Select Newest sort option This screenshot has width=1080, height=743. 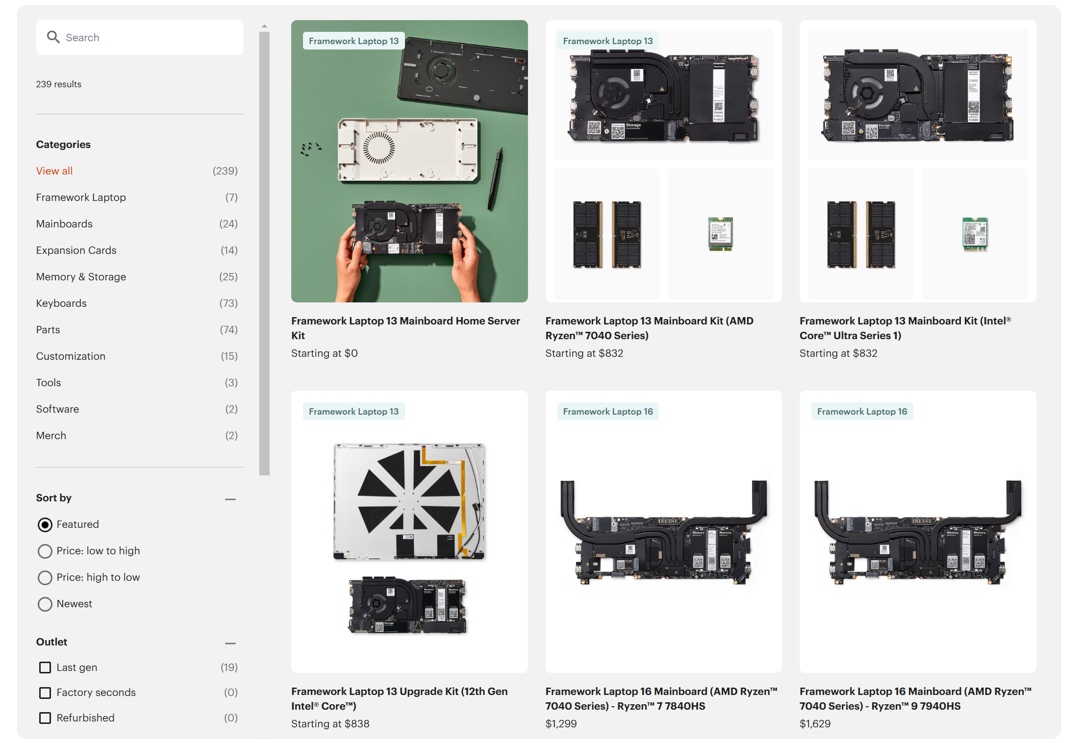click(x=45, y=605)
